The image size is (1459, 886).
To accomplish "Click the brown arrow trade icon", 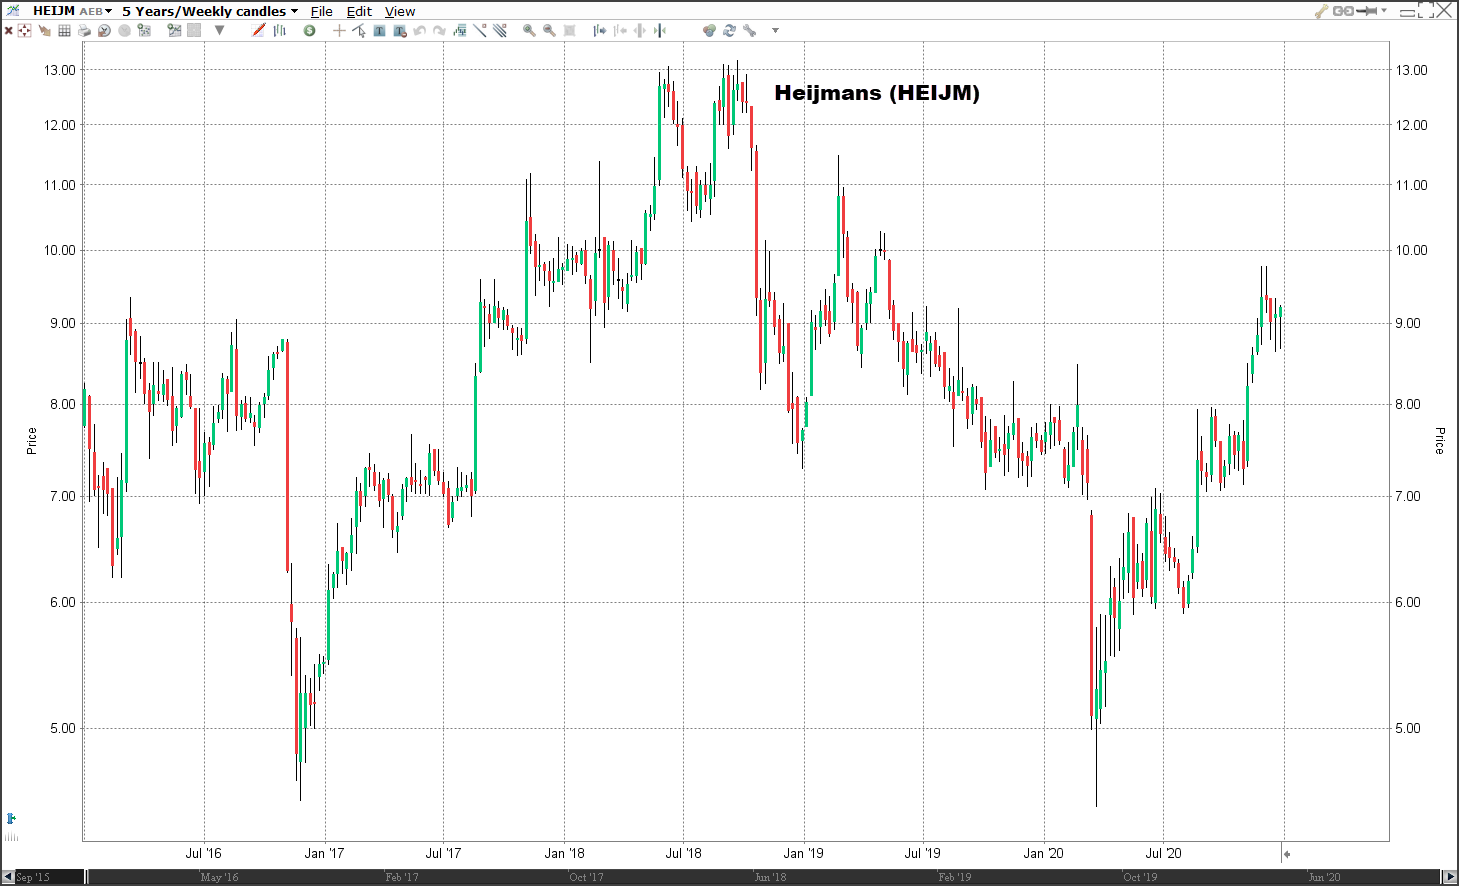I will [x=45, y=31].
